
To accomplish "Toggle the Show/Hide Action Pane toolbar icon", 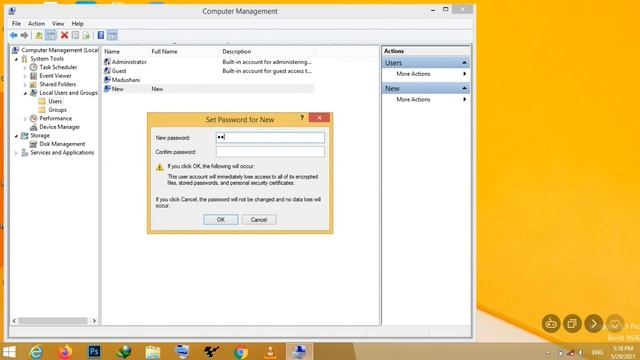I will pos(112,36).
